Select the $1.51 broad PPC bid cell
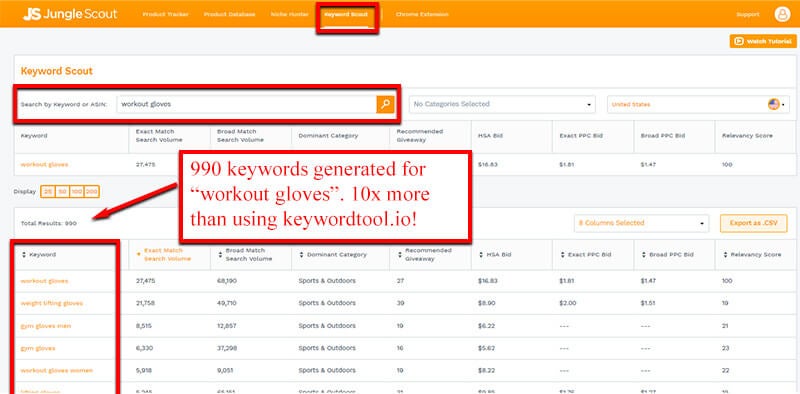 coord(648,303)
